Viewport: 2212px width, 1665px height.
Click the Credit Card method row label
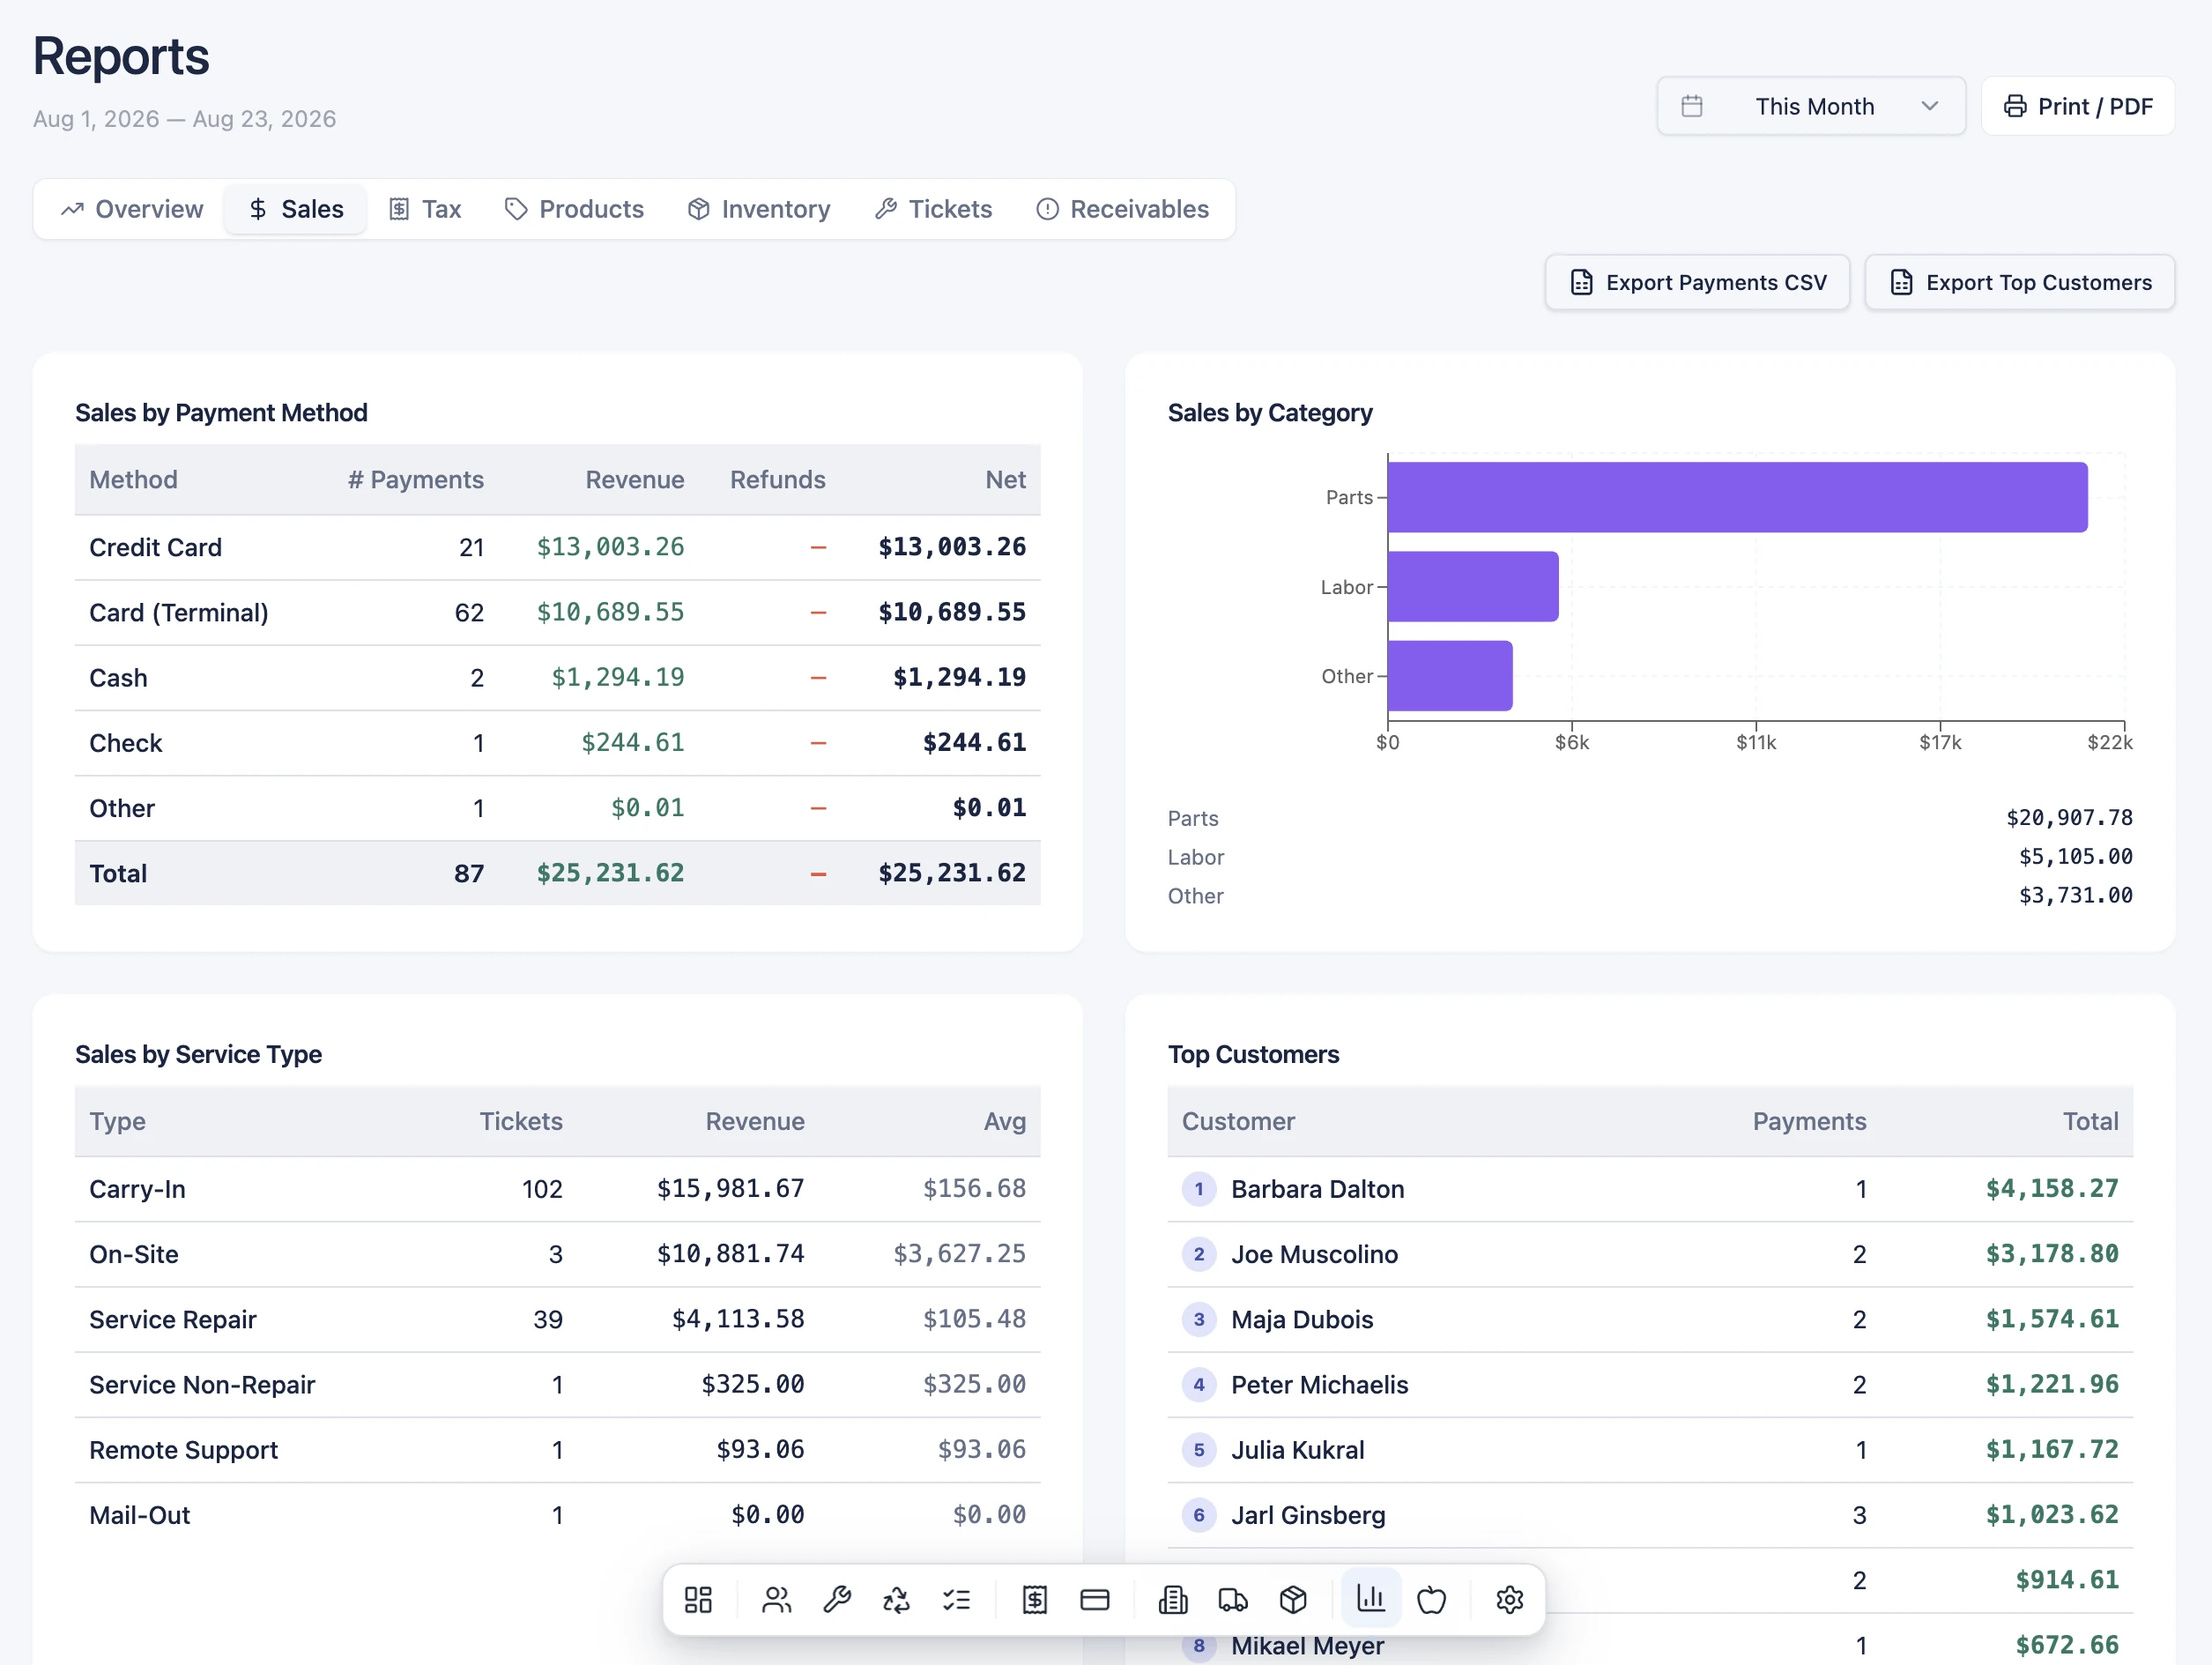coord(155,547)
